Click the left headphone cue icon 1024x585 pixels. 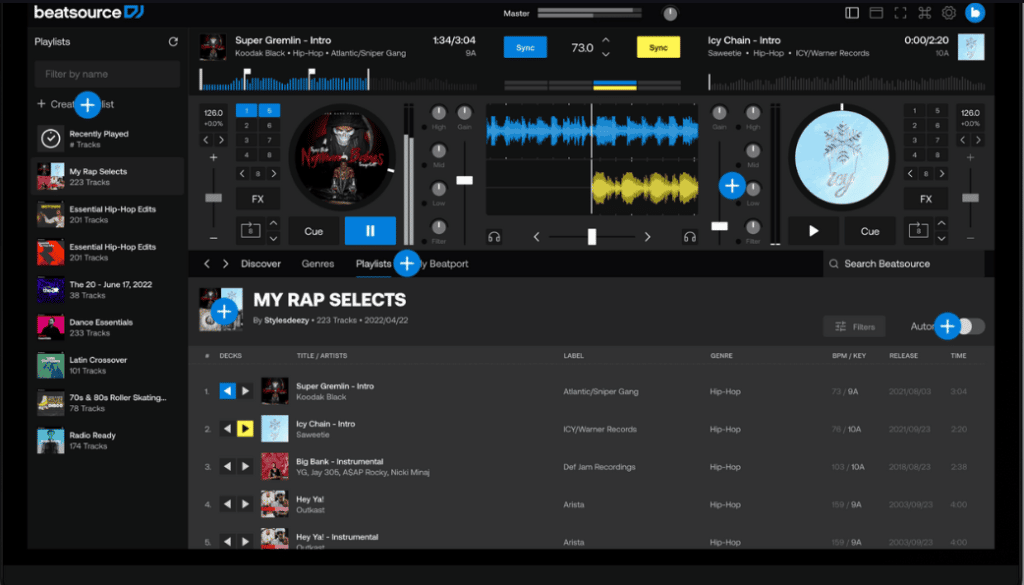pyautogui.click(x=494, y=237)
